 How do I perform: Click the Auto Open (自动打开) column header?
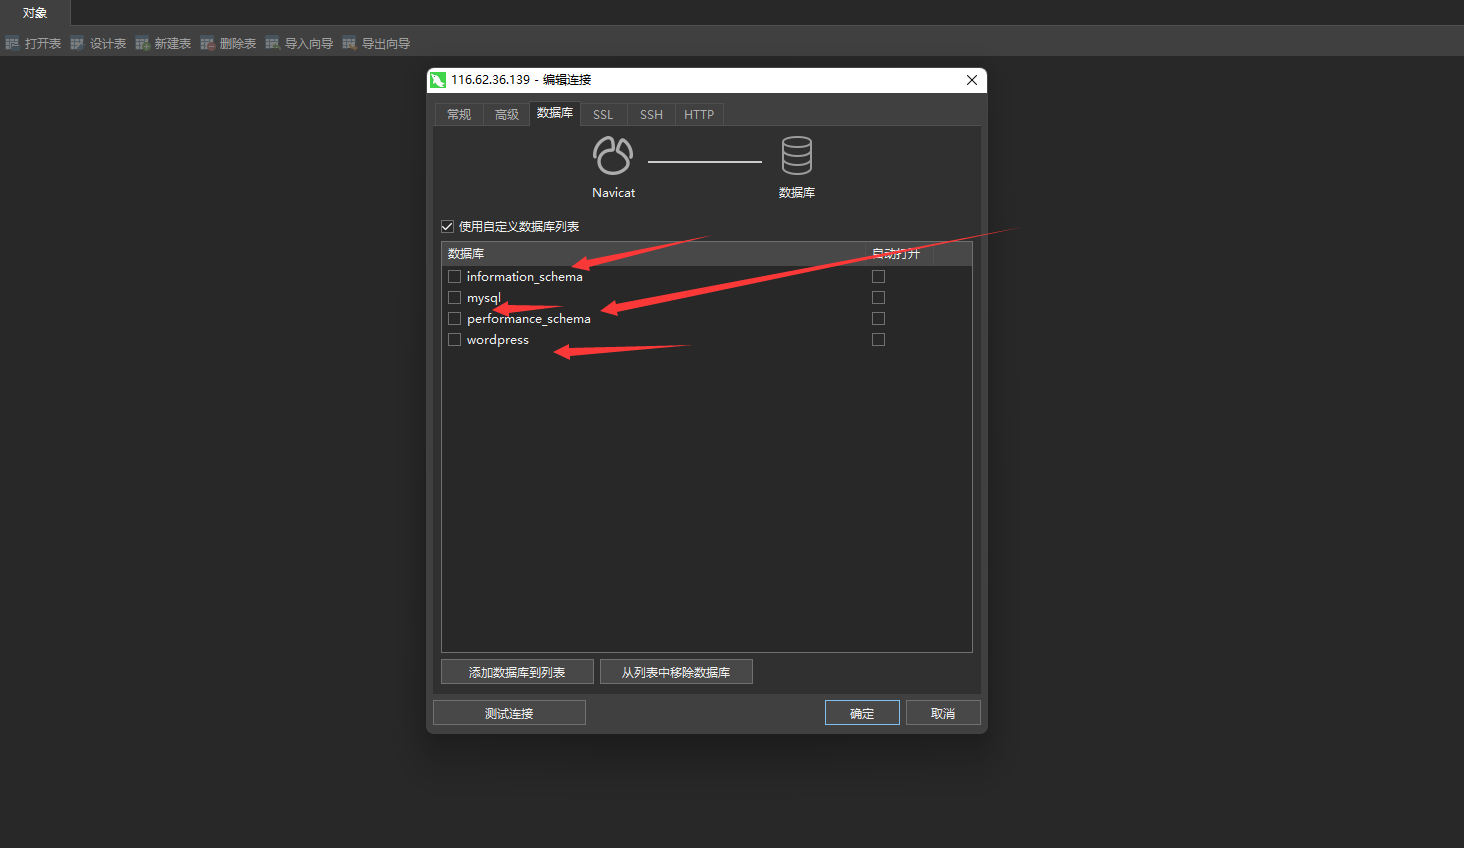tap(900, 254)
